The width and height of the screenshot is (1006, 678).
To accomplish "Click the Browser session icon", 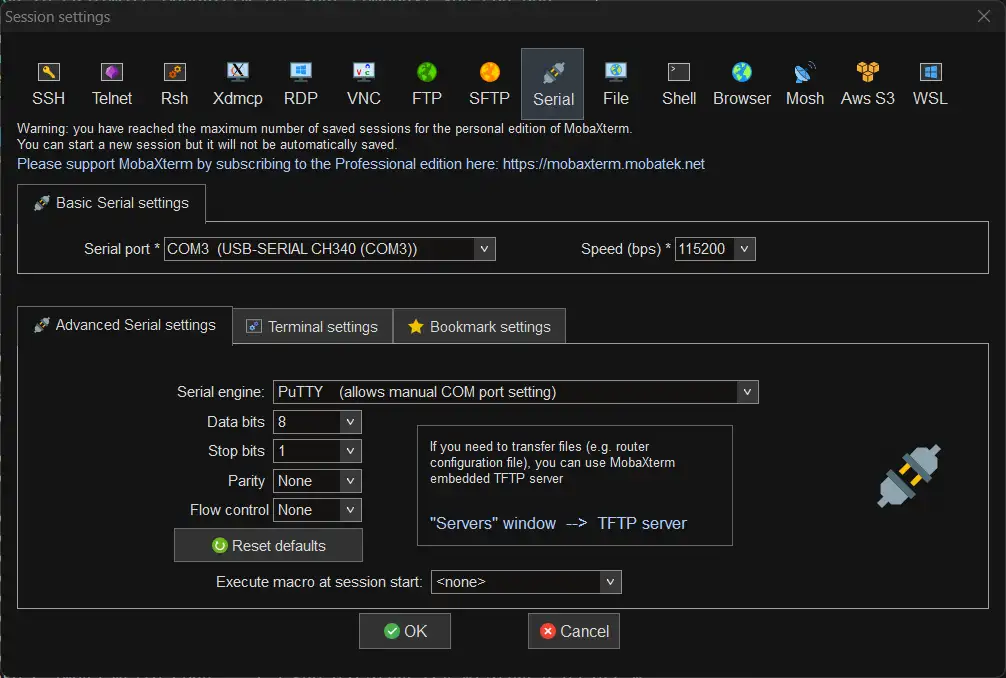I will coord(741,83).
